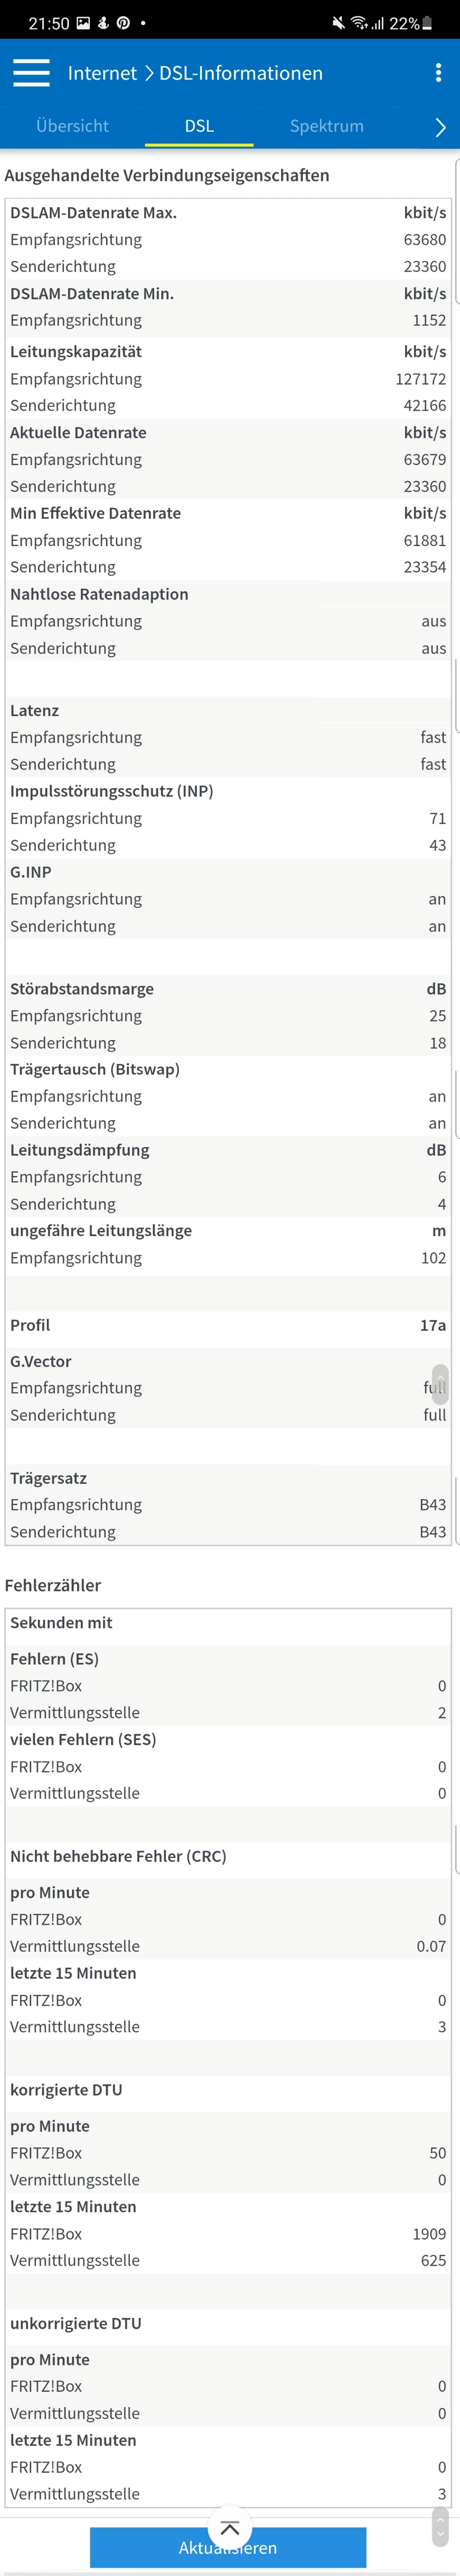Tap the Fehlerzähler section heading
The image size is (460, 2576).
(53, 1585)
